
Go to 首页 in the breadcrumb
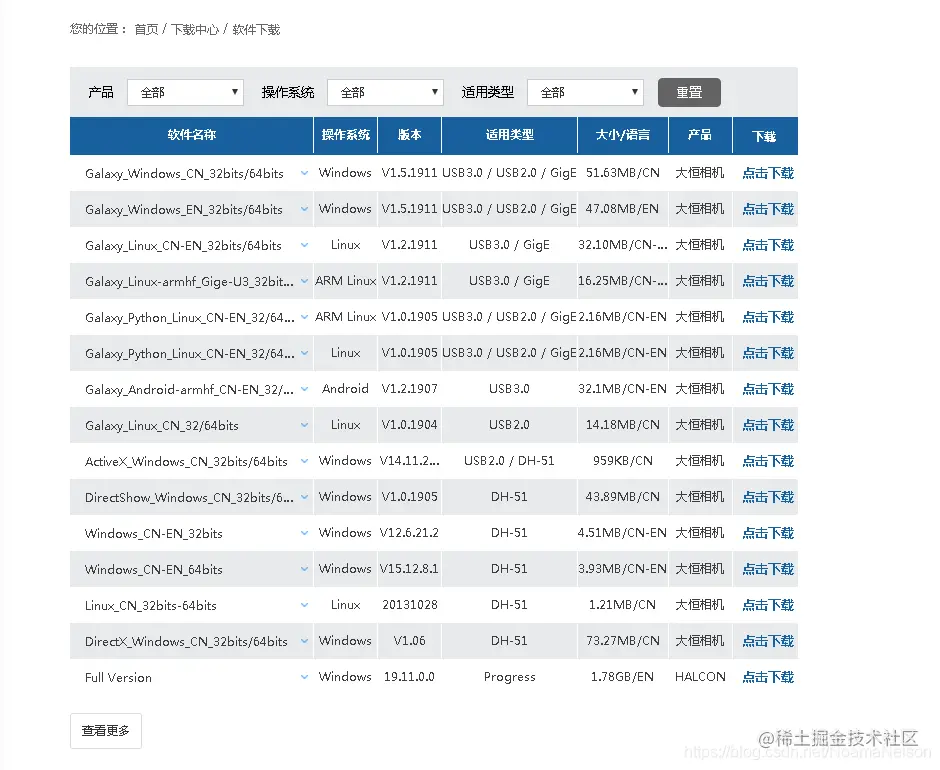point(146,29)
